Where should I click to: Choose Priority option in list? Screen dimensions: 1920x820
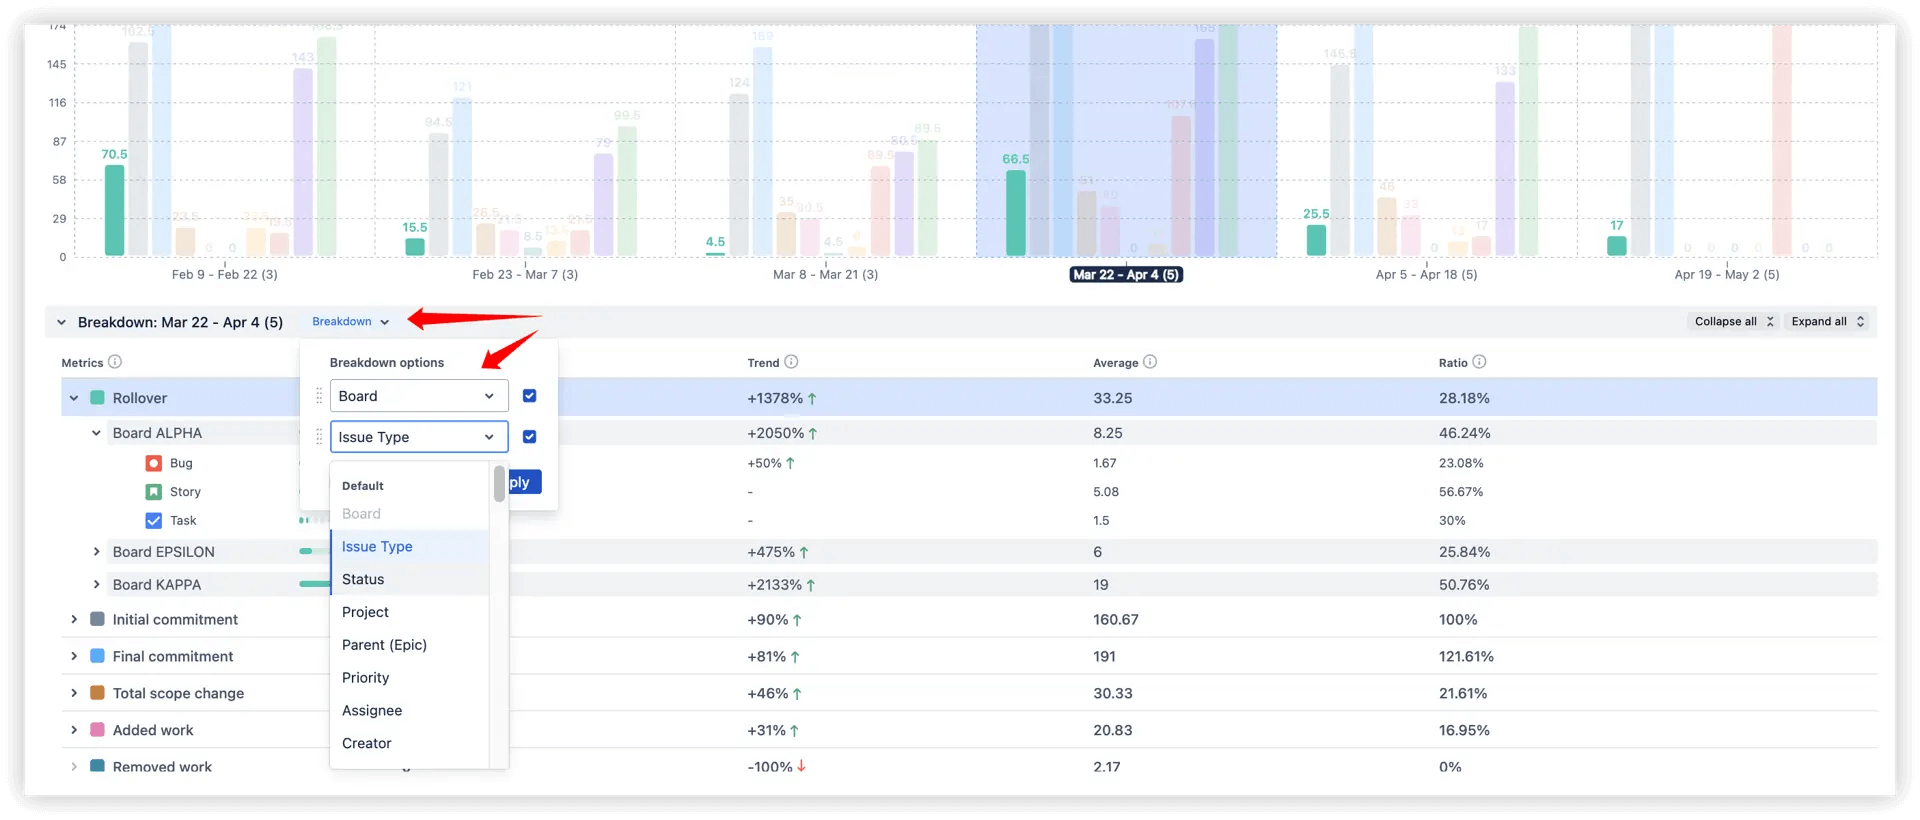(410, 678)
